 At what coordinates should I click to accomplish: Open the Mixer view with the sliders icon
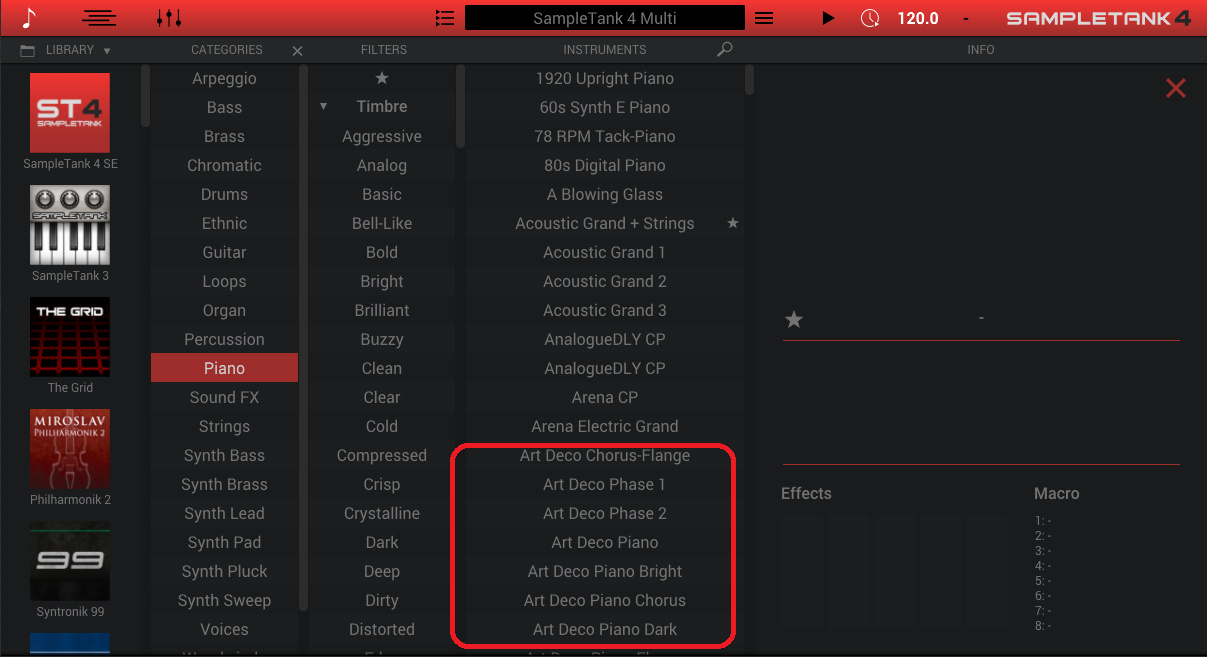pyautogui.click(x=169, y=18)
